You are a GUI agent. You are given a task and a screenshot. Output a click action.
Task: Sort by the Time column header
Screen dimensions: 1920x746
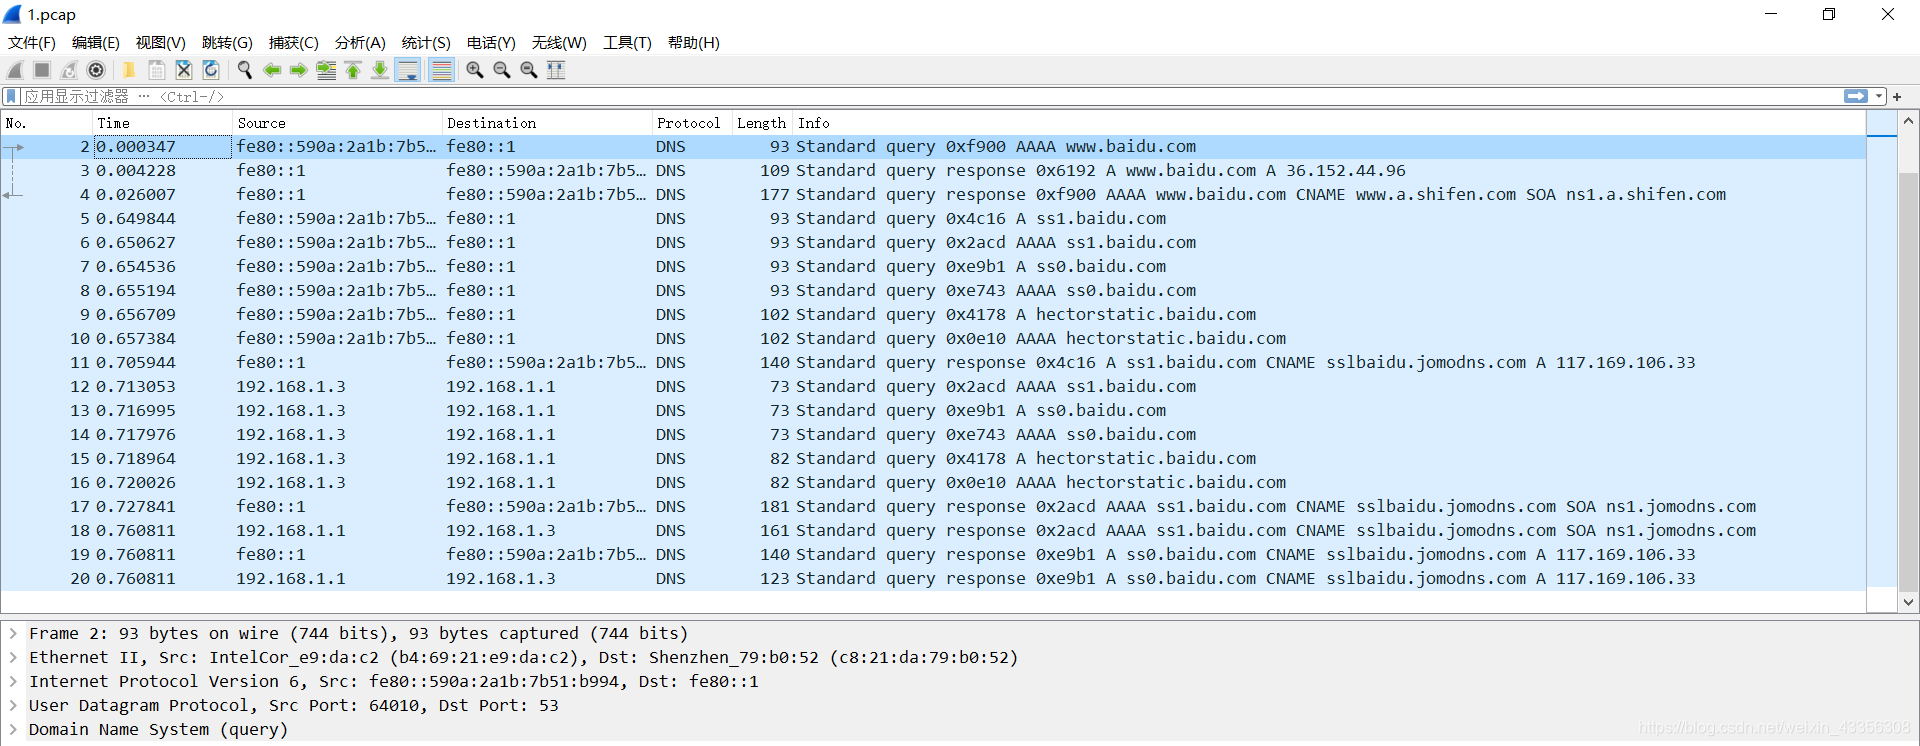coord(163,123)
